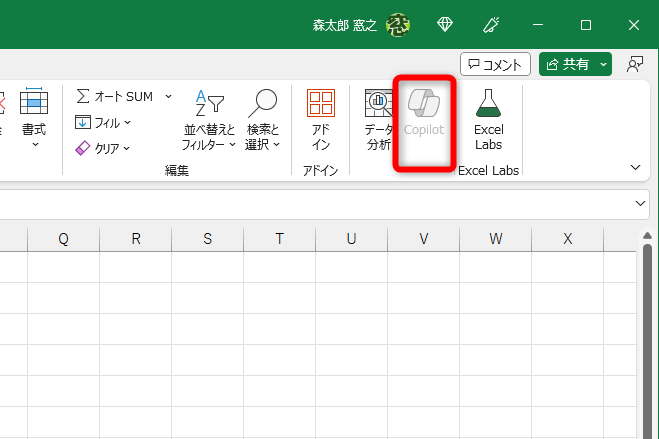
Task: Collapse the ribbon with the chevron
Action: pyautogui.click(x=634, y=166)
